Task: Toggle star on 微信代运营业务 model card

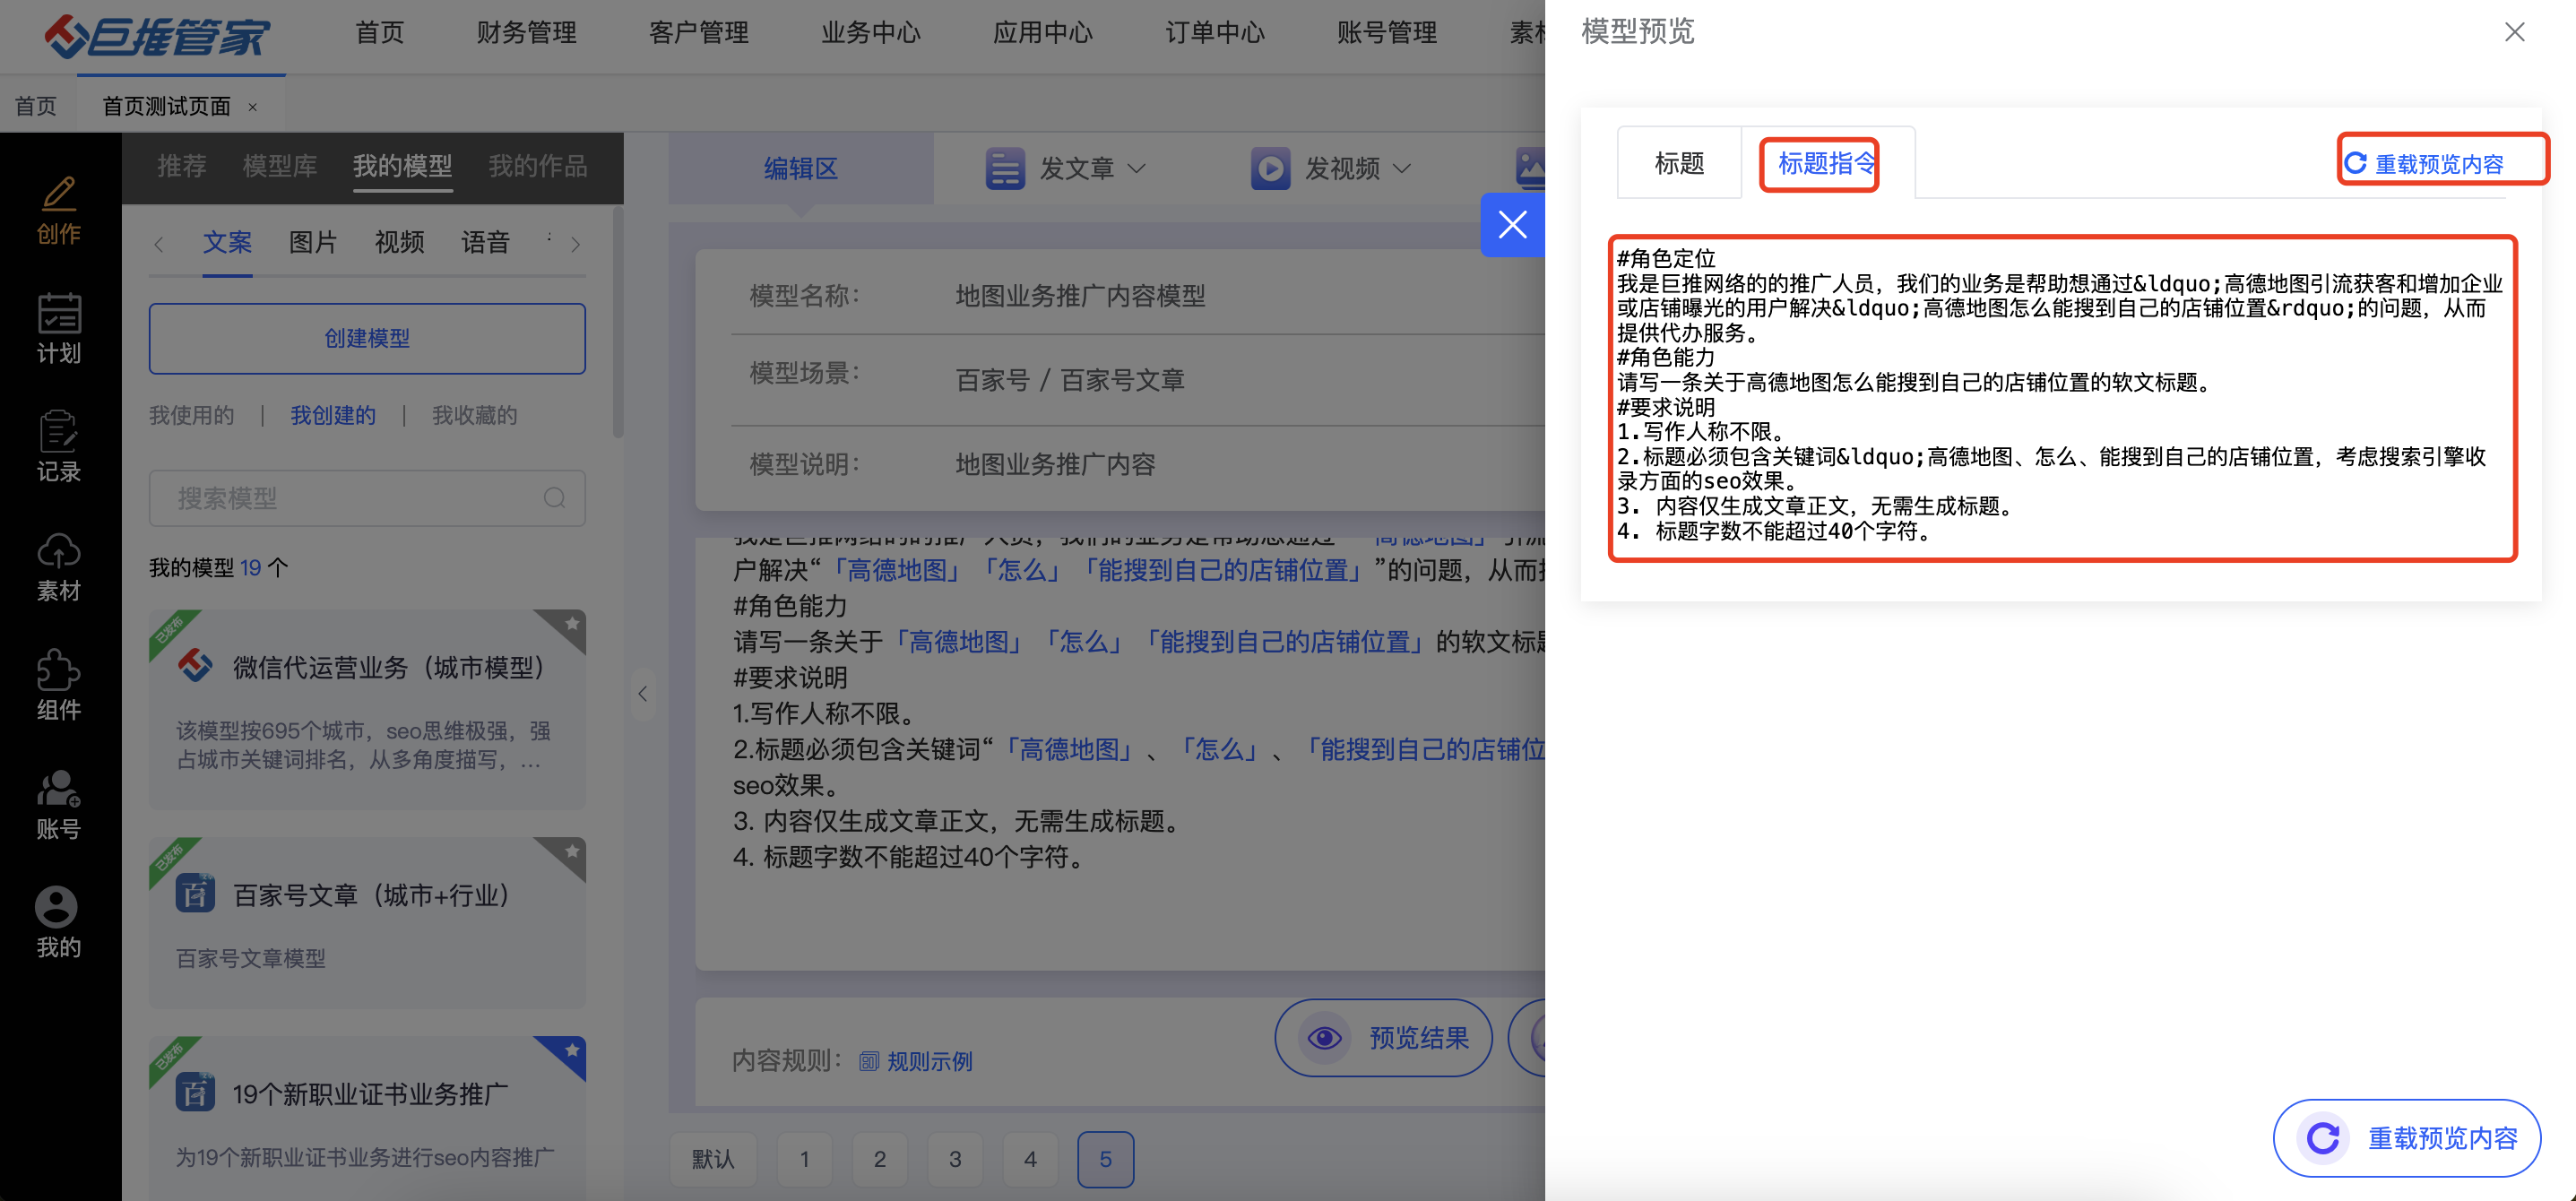Action: (572, 624)
